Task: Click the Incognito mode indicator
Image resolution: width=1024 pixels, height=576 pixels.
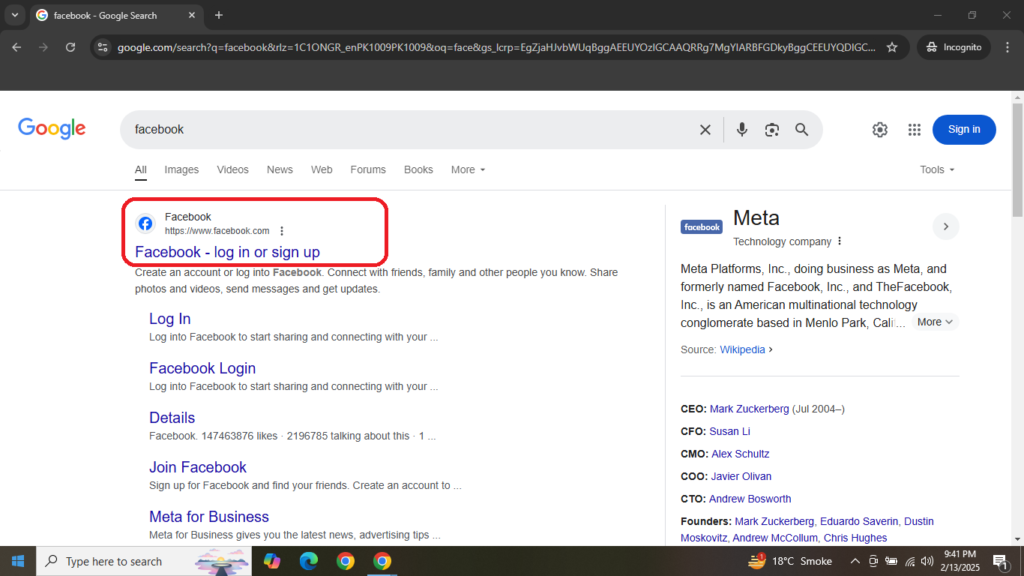Action: (x=953, y=46)
